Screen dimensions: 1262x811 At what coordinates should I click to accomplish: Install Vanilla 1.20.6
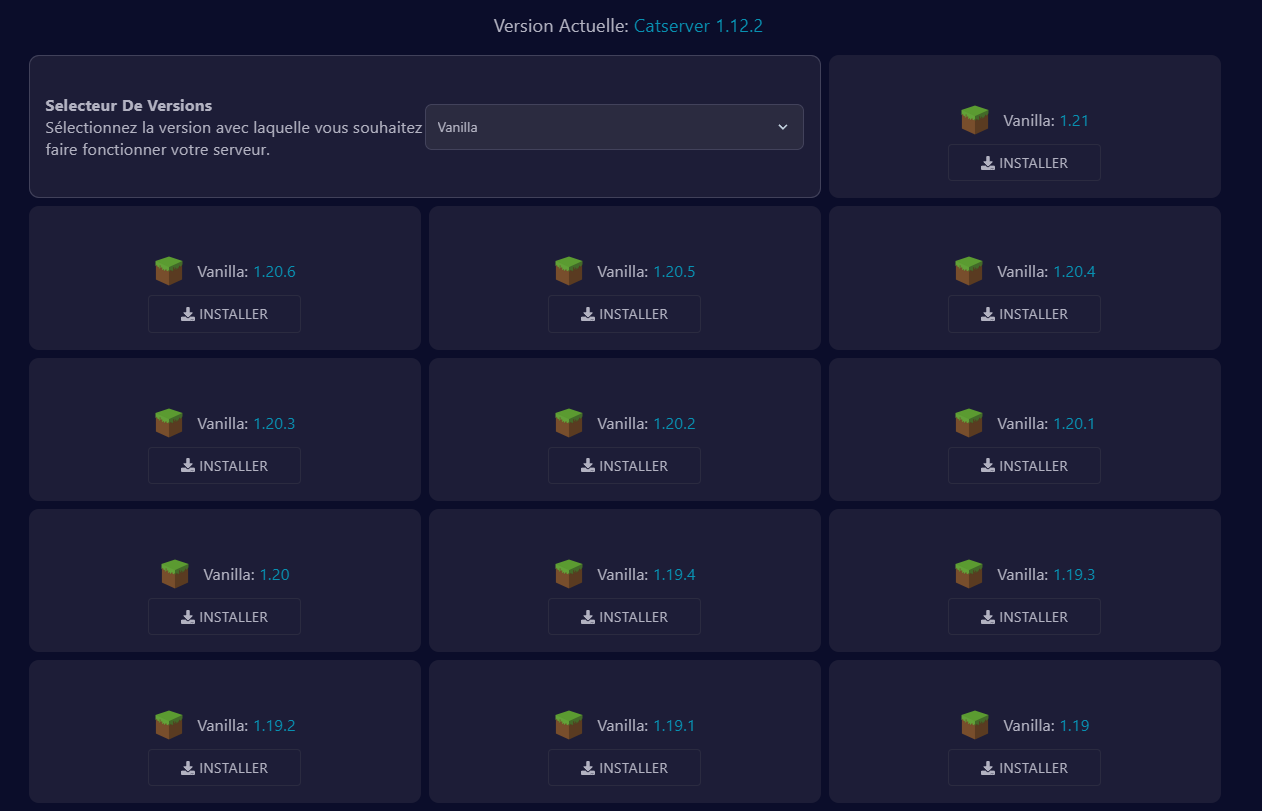(224, 314)
